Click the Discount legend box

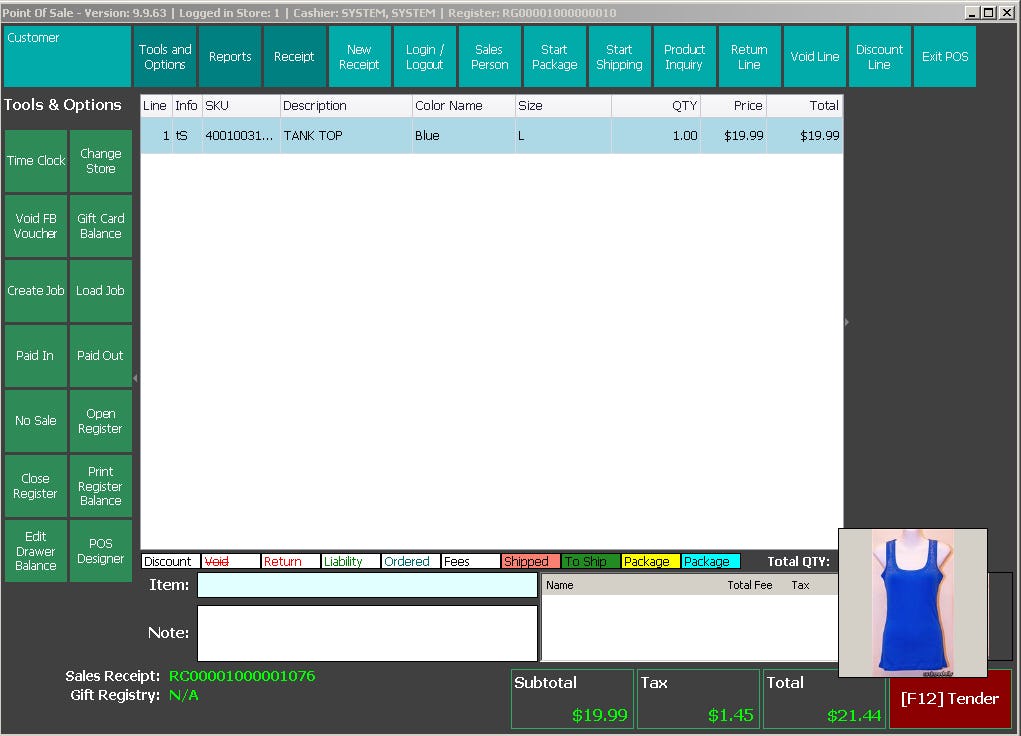pos(171,561)
